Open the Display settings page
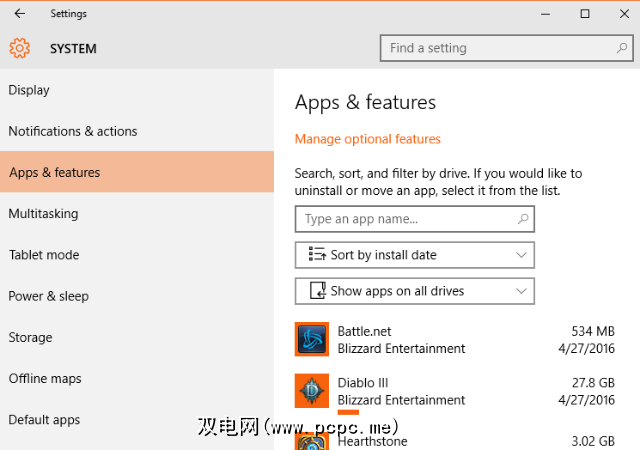Viewport: 640px width, 450px height. tap(30, 90)
